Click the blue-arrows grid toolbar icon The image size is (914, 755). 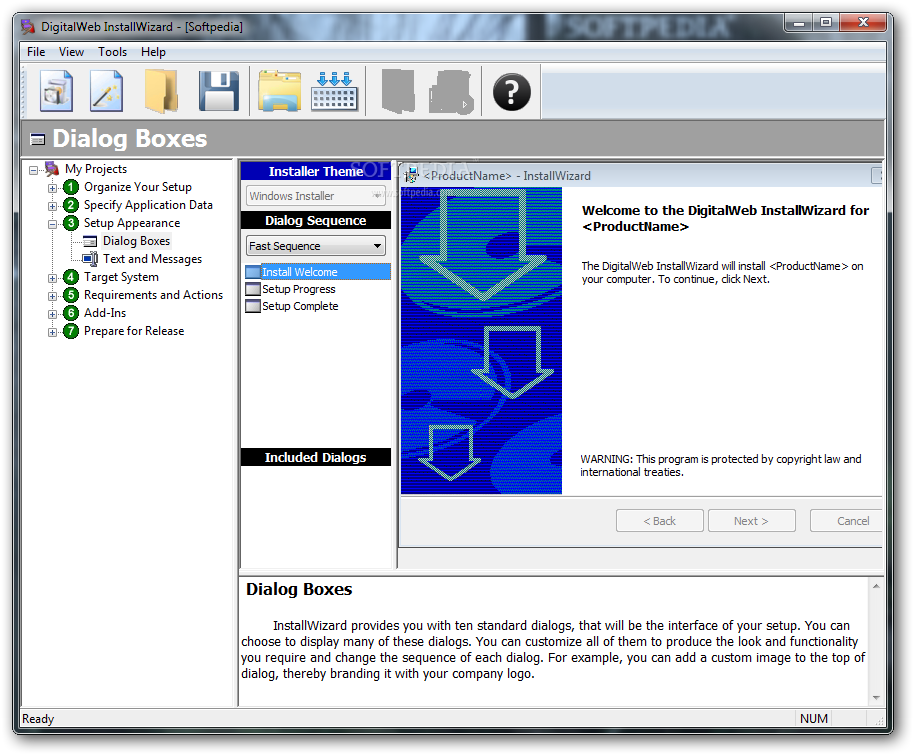click(335, 91)
